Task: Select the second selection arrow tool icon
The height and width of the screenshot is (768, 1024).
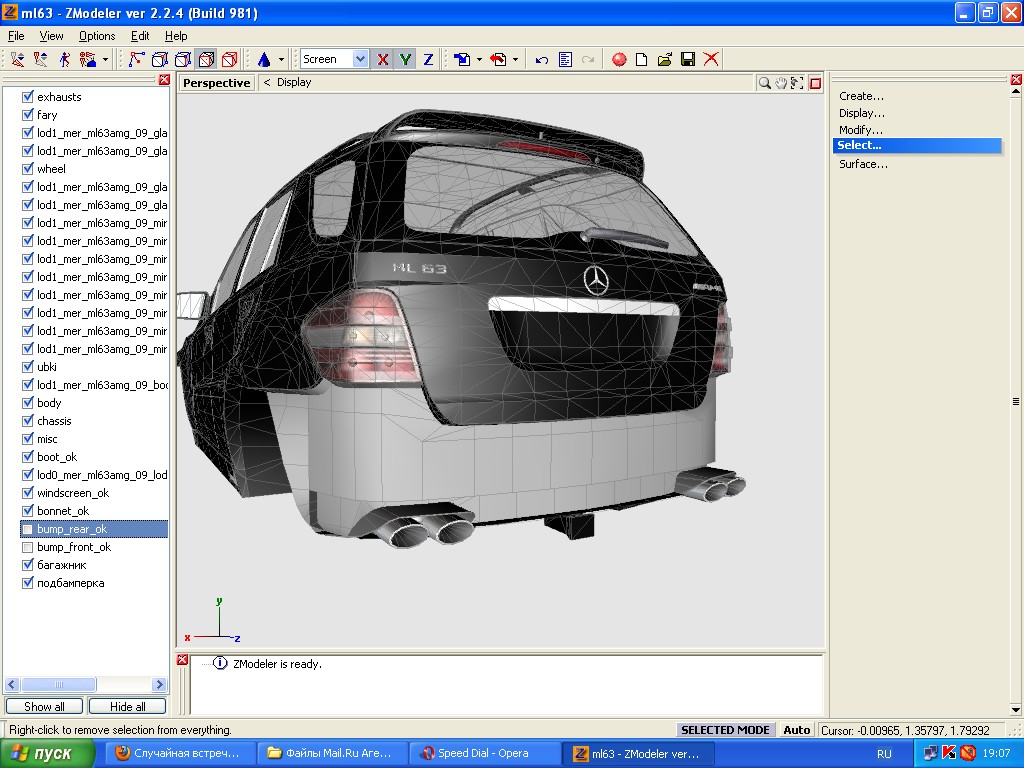Action: tap(40, 59)
